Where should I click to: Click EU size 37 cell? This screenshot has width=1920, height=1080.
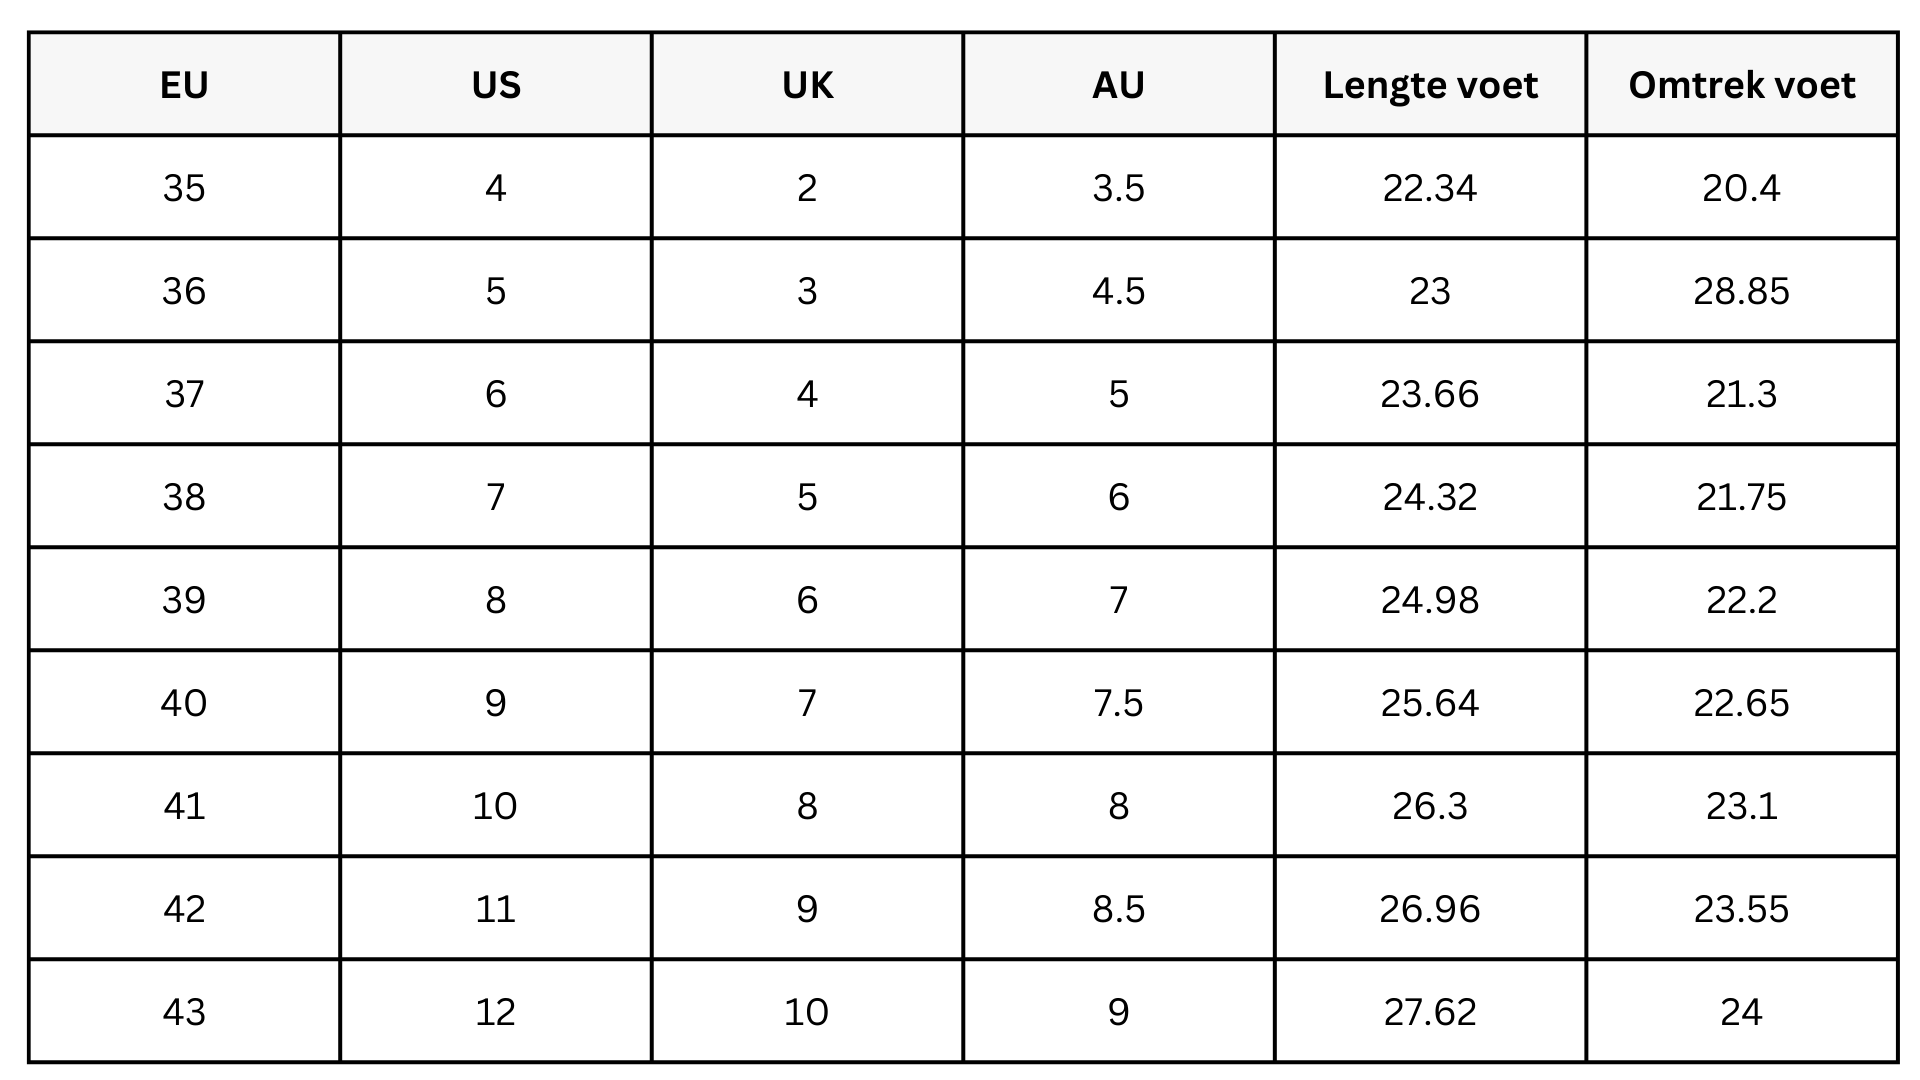click(184, 394)
